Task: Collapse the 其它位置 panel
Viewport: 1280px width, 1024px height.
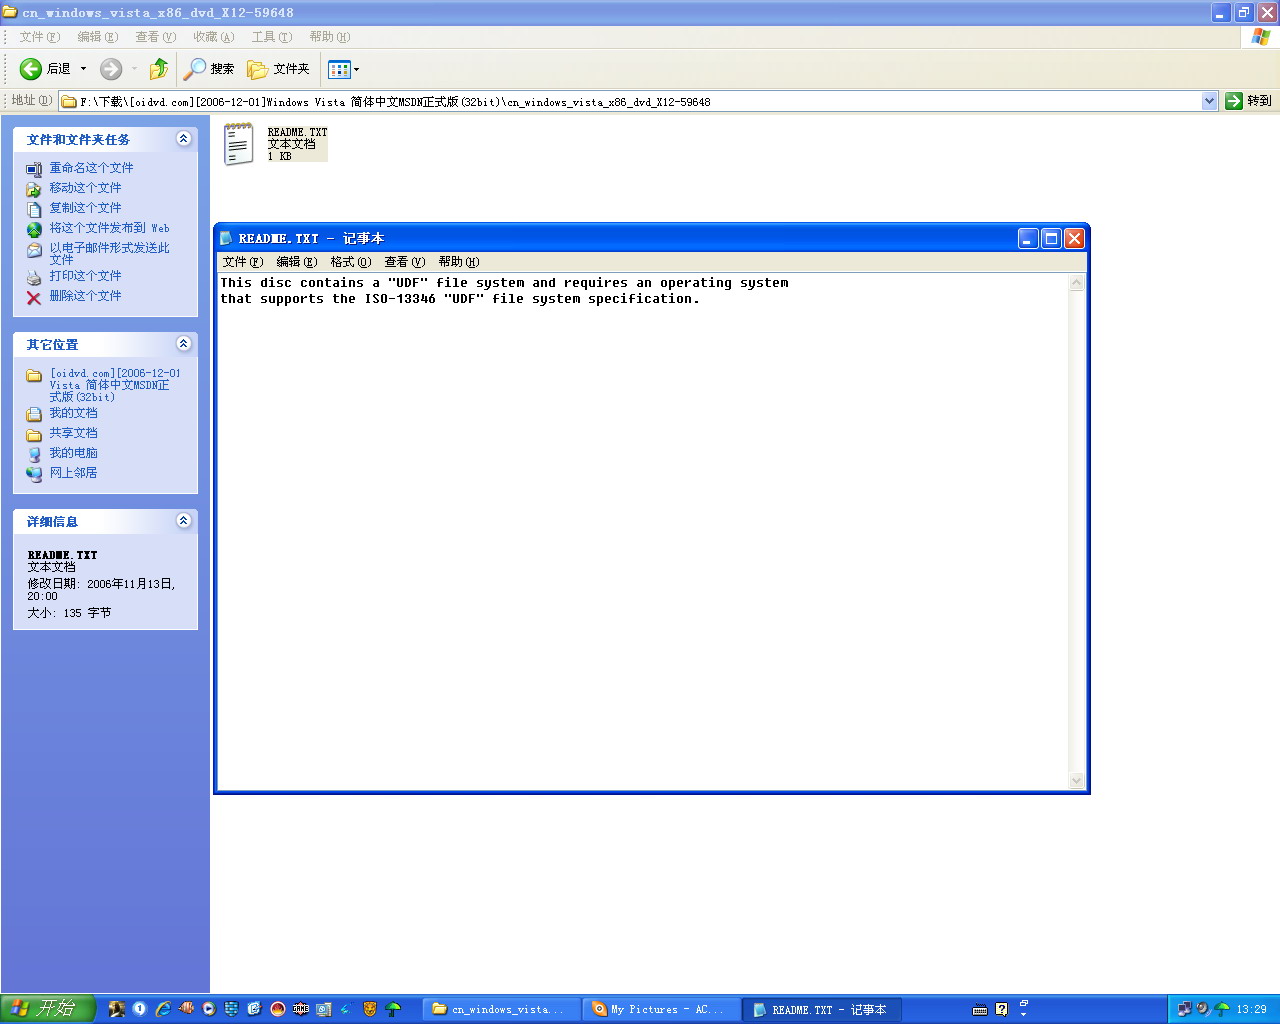Action: pos(184,344)
